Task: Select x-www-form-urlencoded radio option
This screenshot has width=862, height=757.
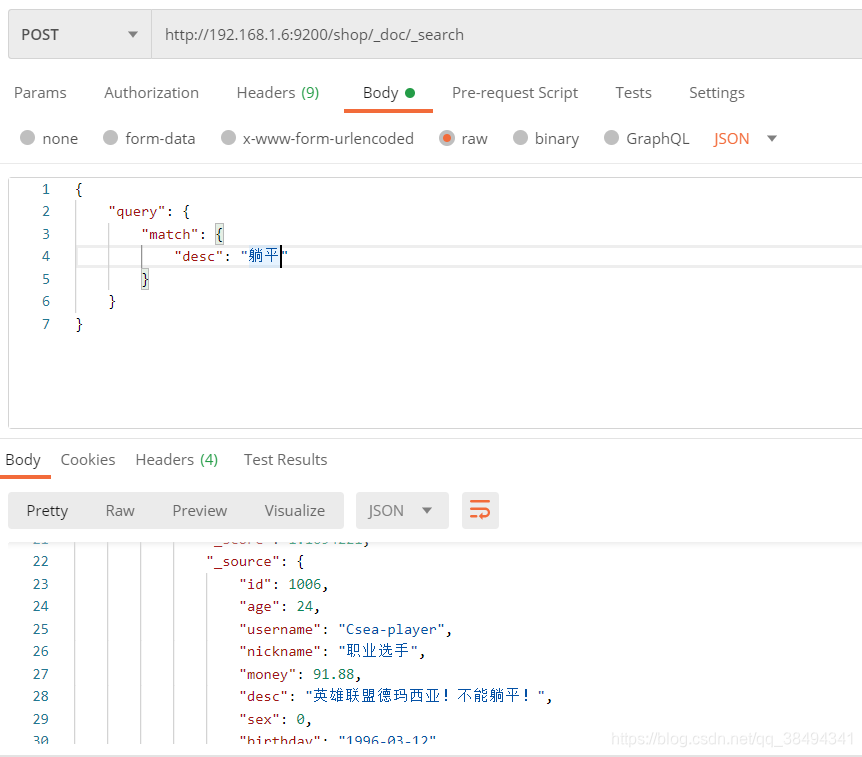Action: pyautogui.click(x=228, y=139)
